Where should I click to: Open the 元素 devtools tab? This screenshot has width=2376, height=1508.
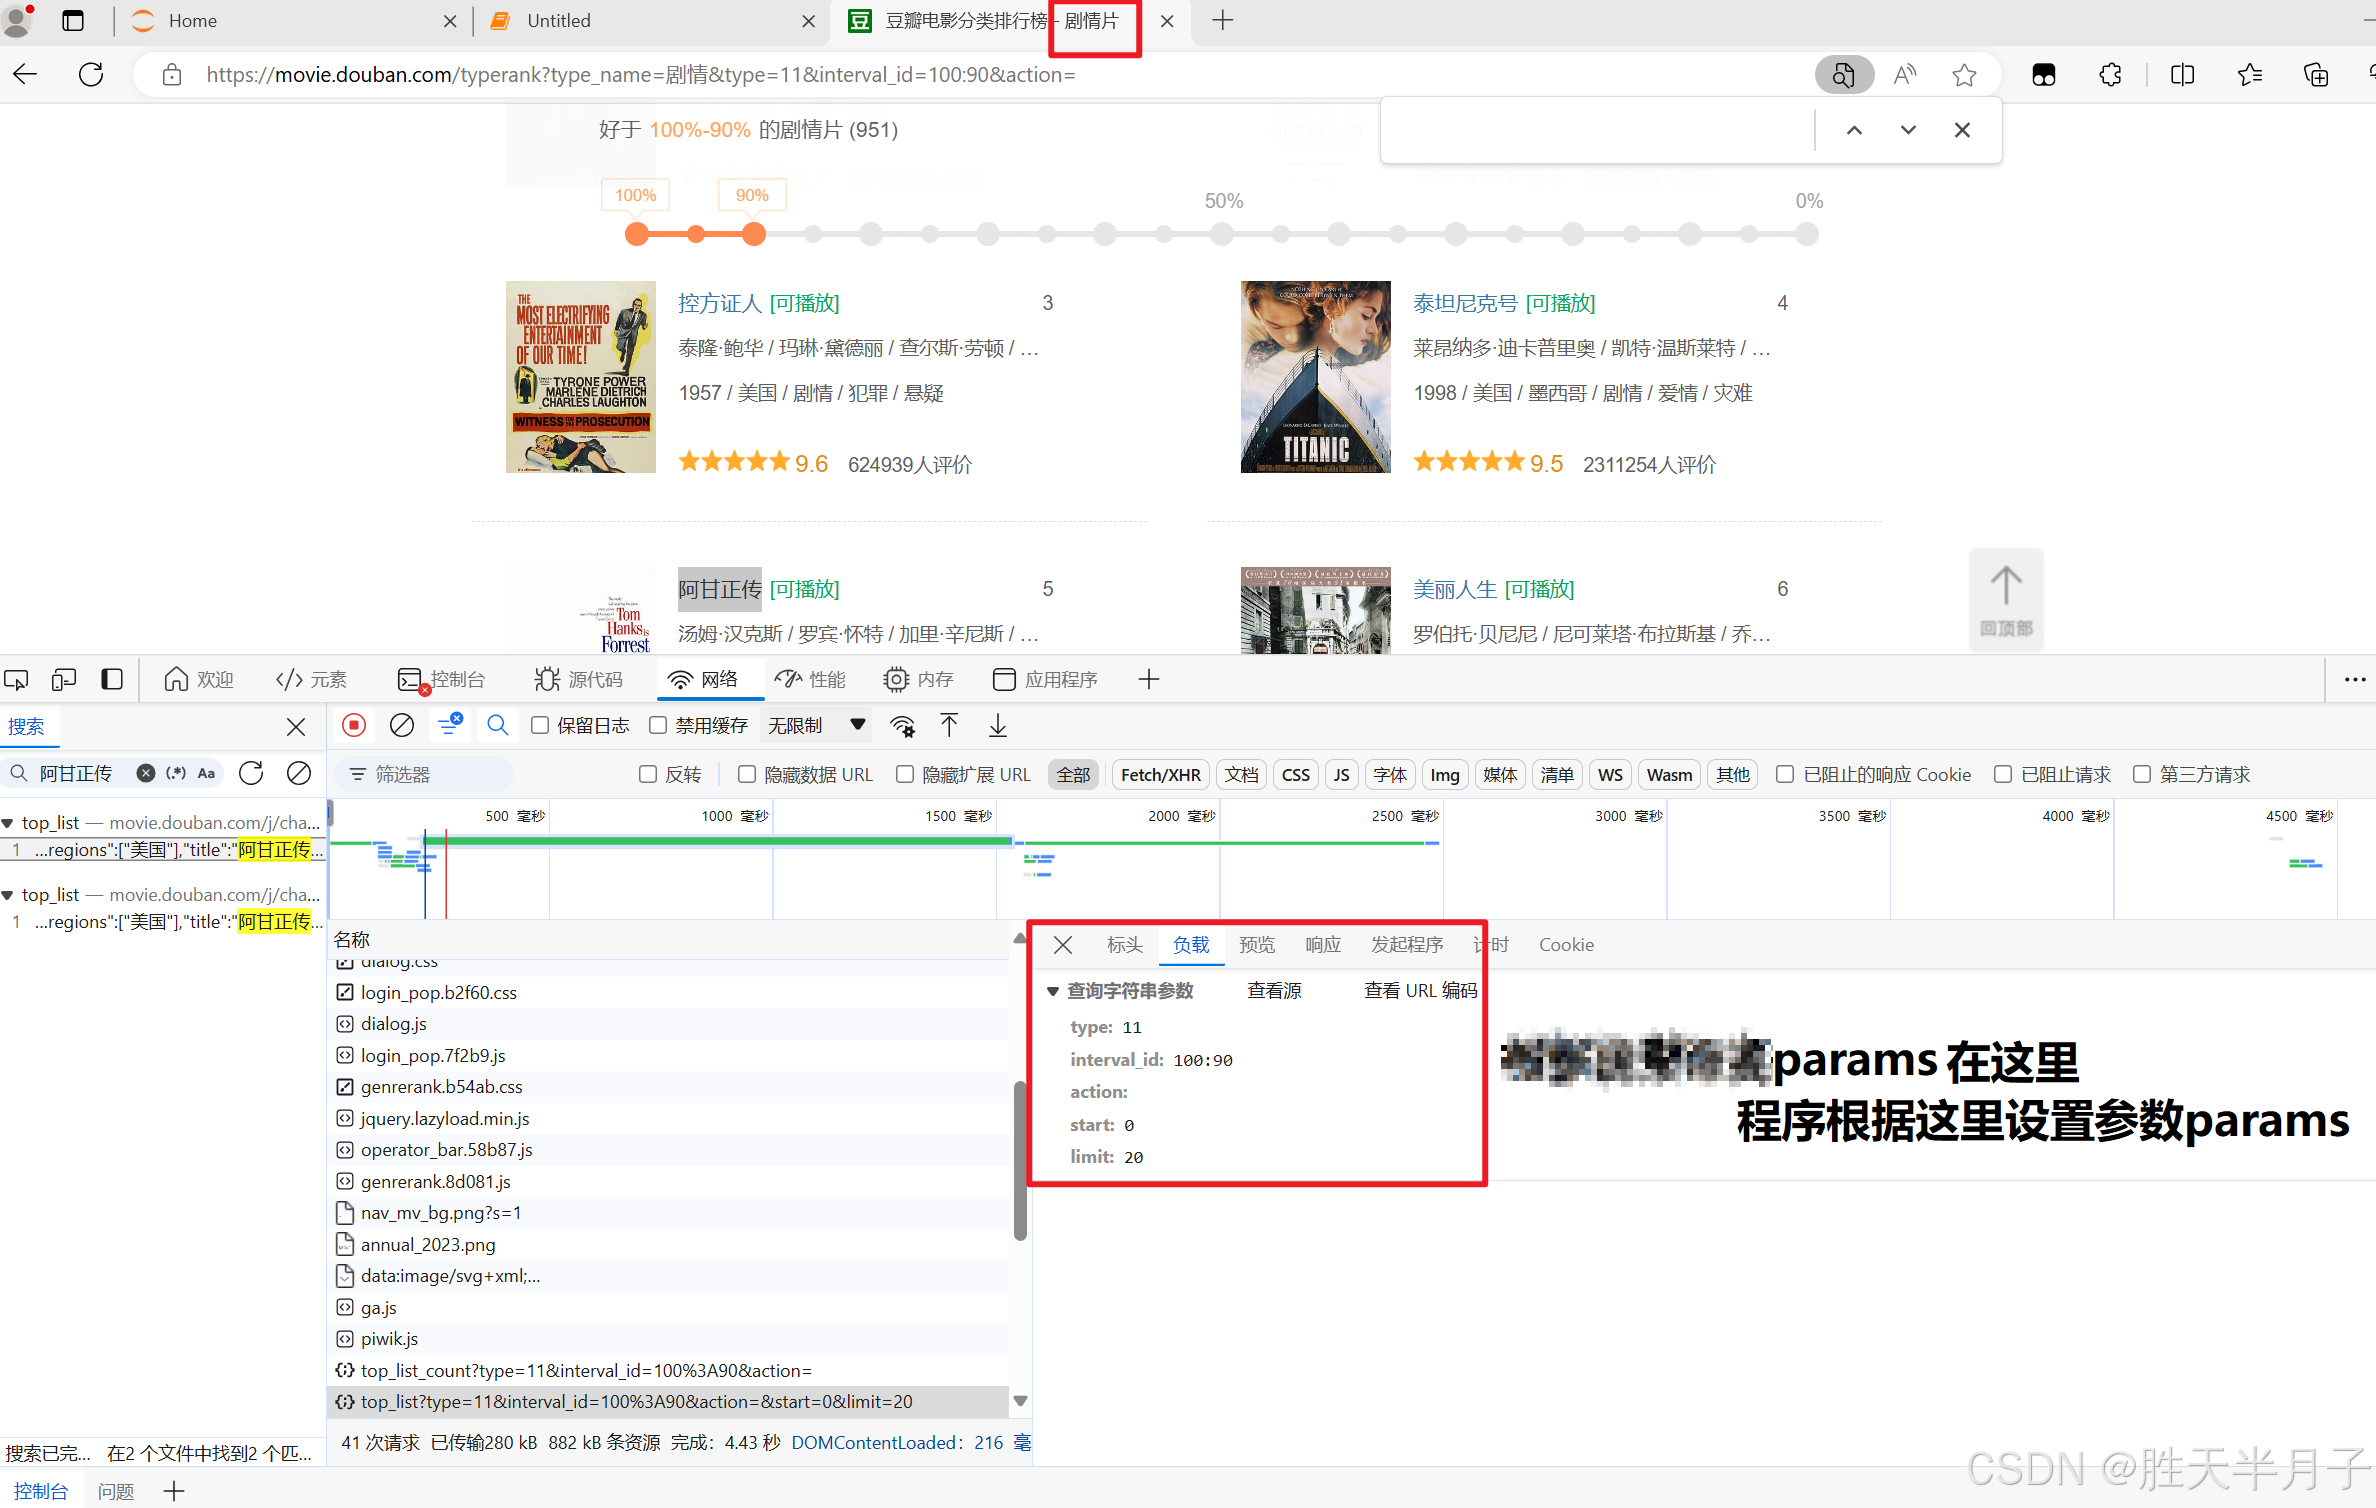[x=311, y=680]
